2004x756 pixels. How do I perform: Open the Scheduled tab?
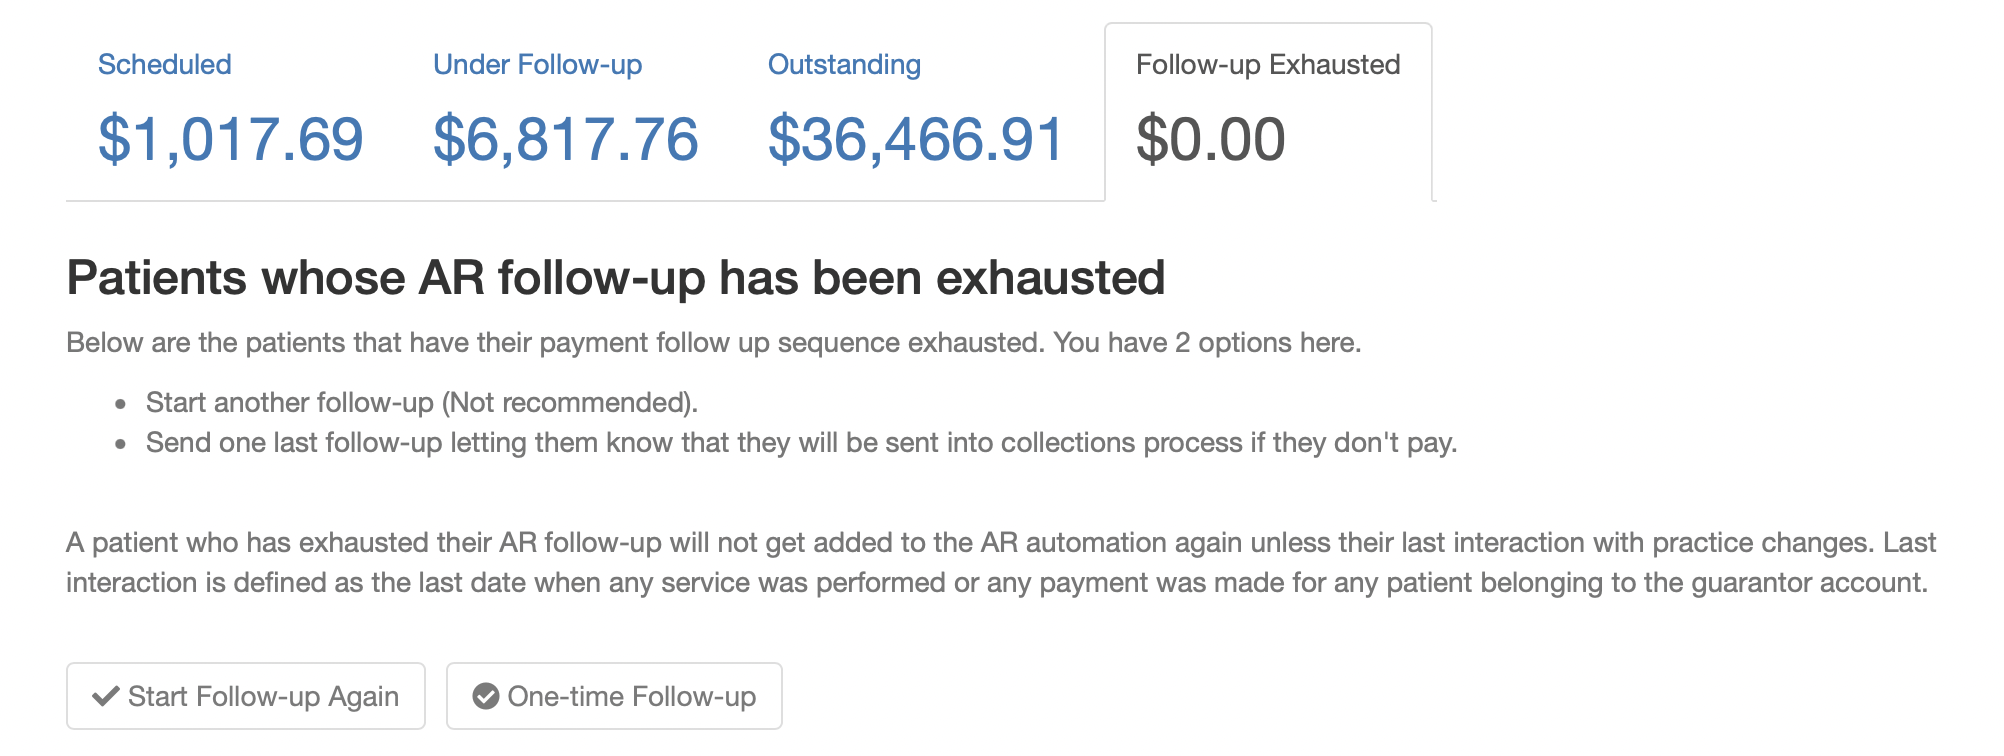[x=230, y=110]
